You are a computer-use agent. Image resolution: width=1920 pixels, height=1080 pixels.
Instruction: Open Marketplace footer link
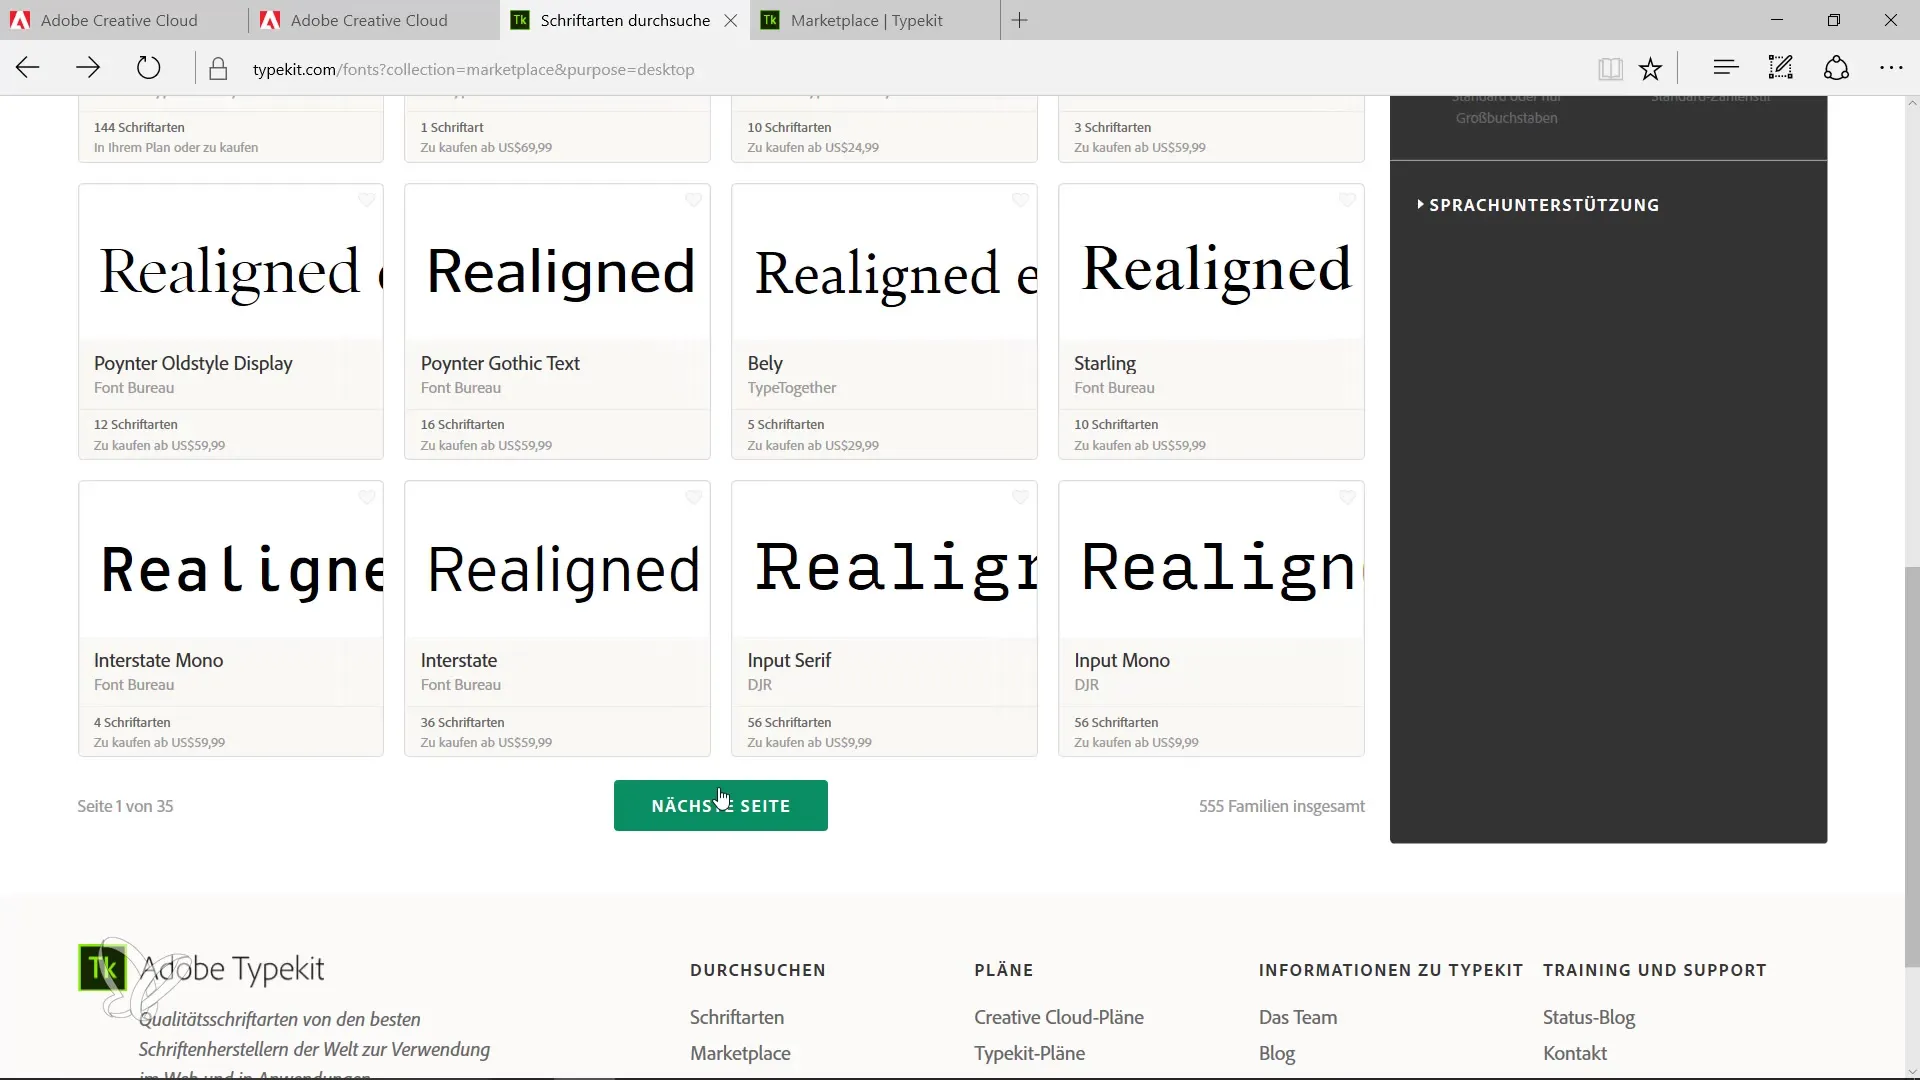tap(740, 1053)
